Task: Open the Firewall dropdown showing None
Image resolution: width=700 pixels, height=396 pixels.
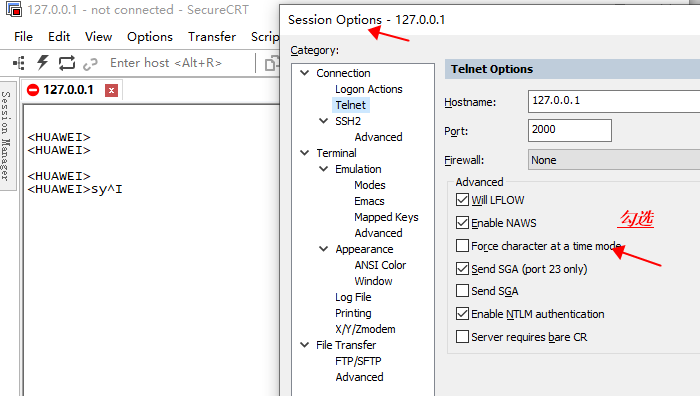Action: tap(614, 160)
